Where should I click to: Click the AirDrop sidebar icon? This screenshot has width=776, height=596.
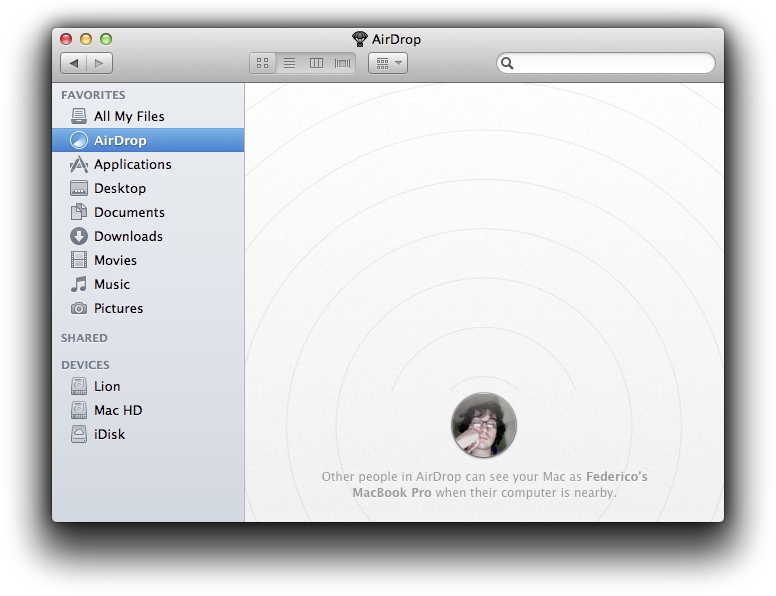pos(79,140)
